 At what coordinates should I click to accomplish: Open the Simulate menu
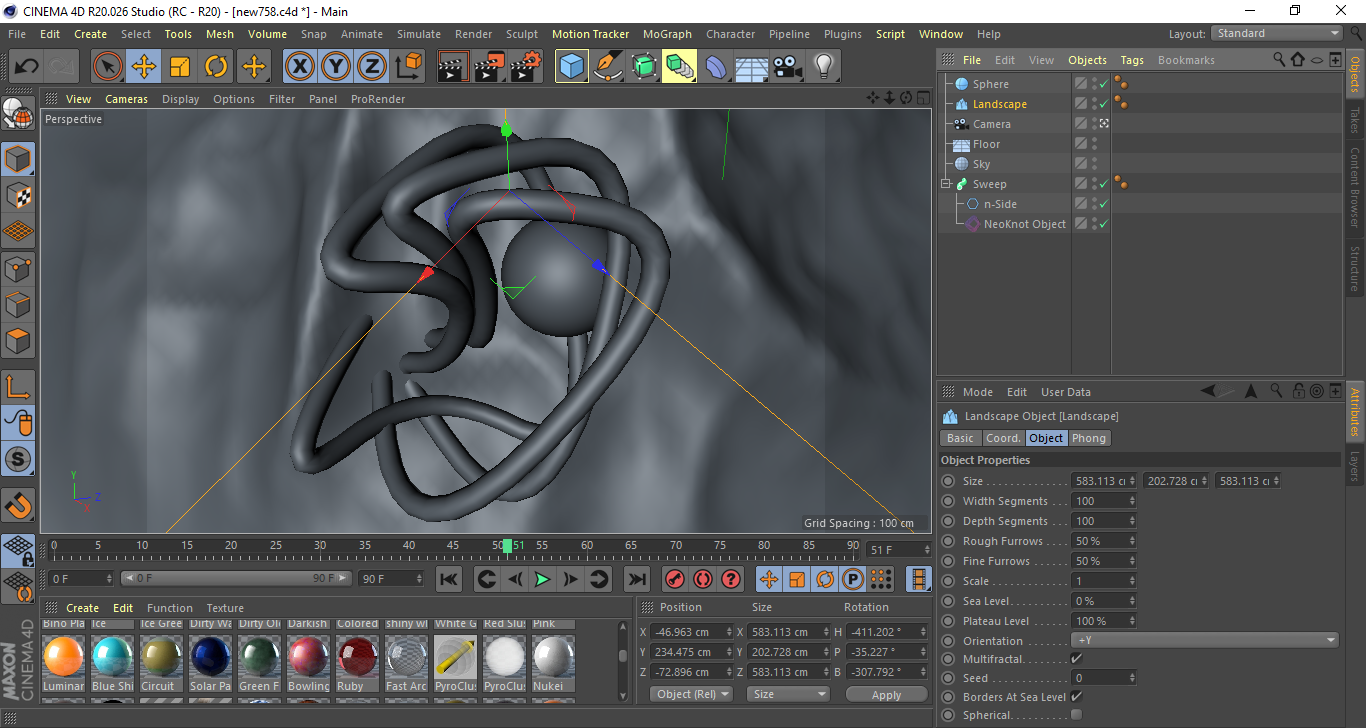pos(418,34)
